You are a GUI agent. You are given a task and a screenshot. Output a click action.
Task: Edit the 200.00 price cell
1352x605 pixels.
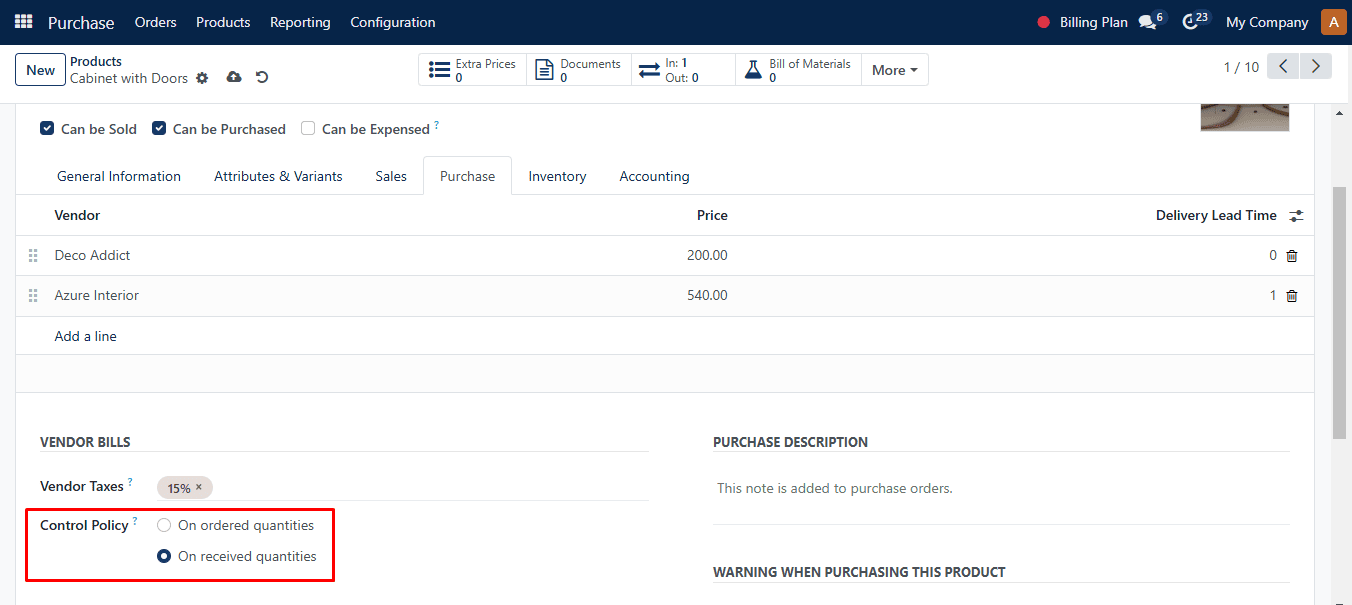pyautogui.click(x=707, y=256)
